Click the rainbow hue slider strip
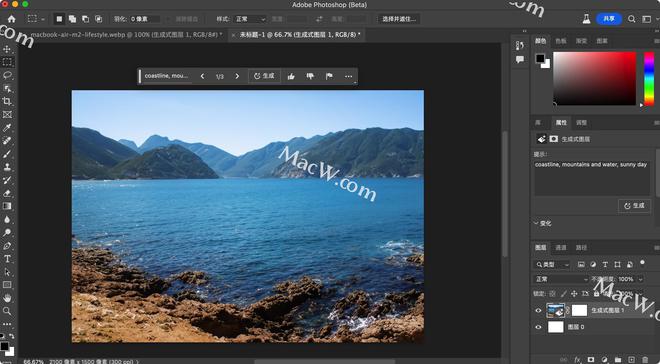 [649, 79]
